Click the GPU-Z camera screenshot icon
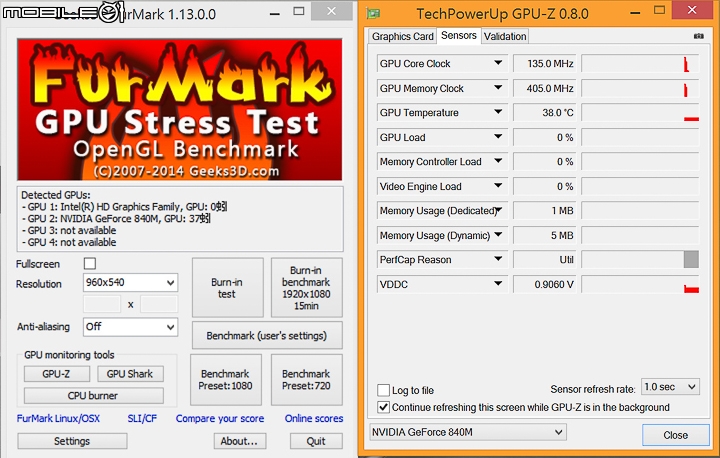The height and width of the screenshot is (458, 720). coord(698,36)
